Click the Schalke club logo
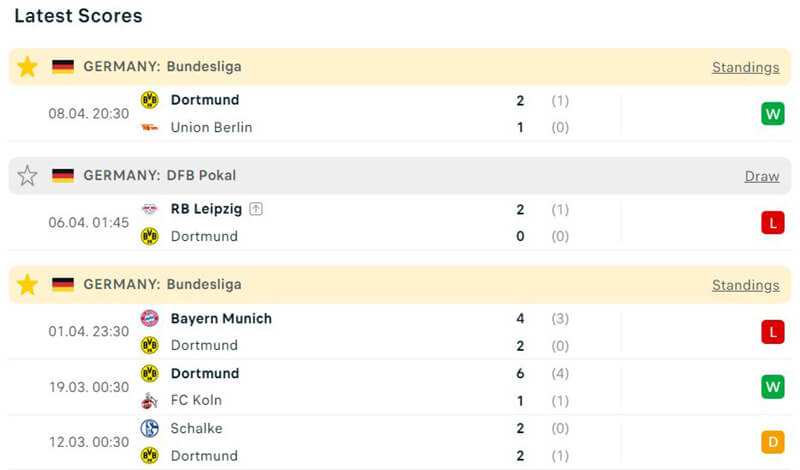The width and height of the screenshot is (800, 470). (x=150, y=428)
